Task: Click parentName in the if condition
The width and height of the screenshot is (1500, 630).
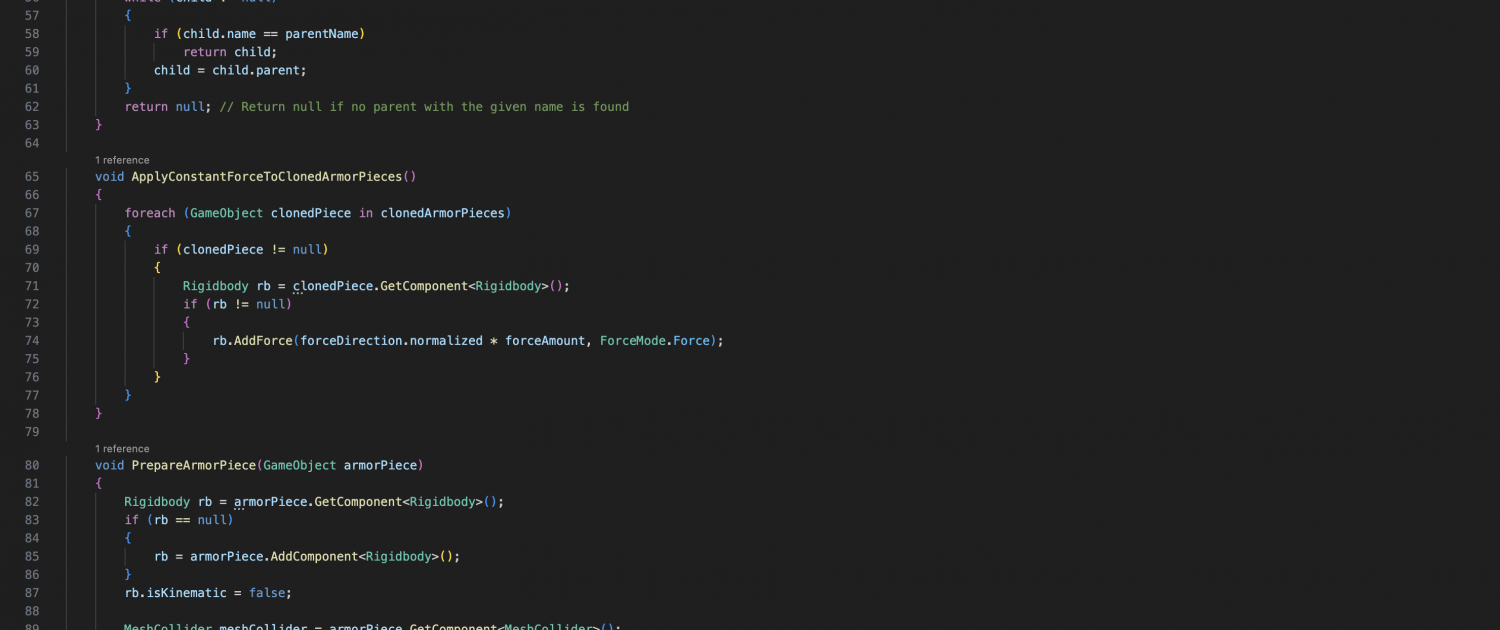Action: point(321,34)
